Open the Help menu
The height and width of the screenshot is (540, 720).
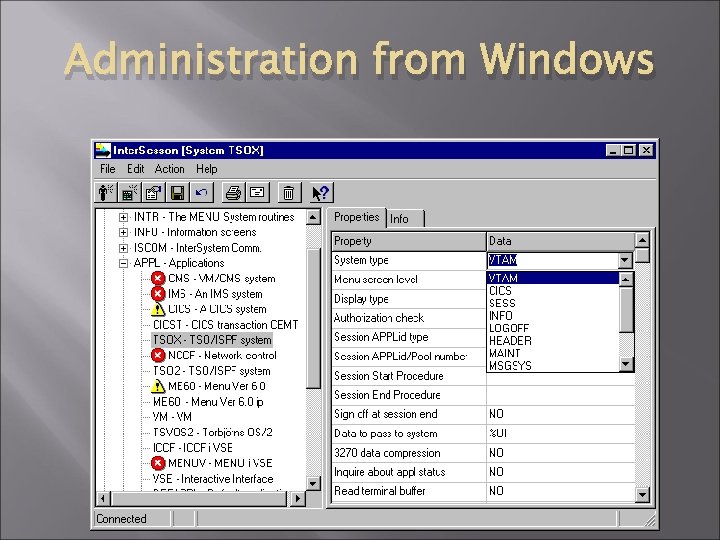(x=207, y=169)
